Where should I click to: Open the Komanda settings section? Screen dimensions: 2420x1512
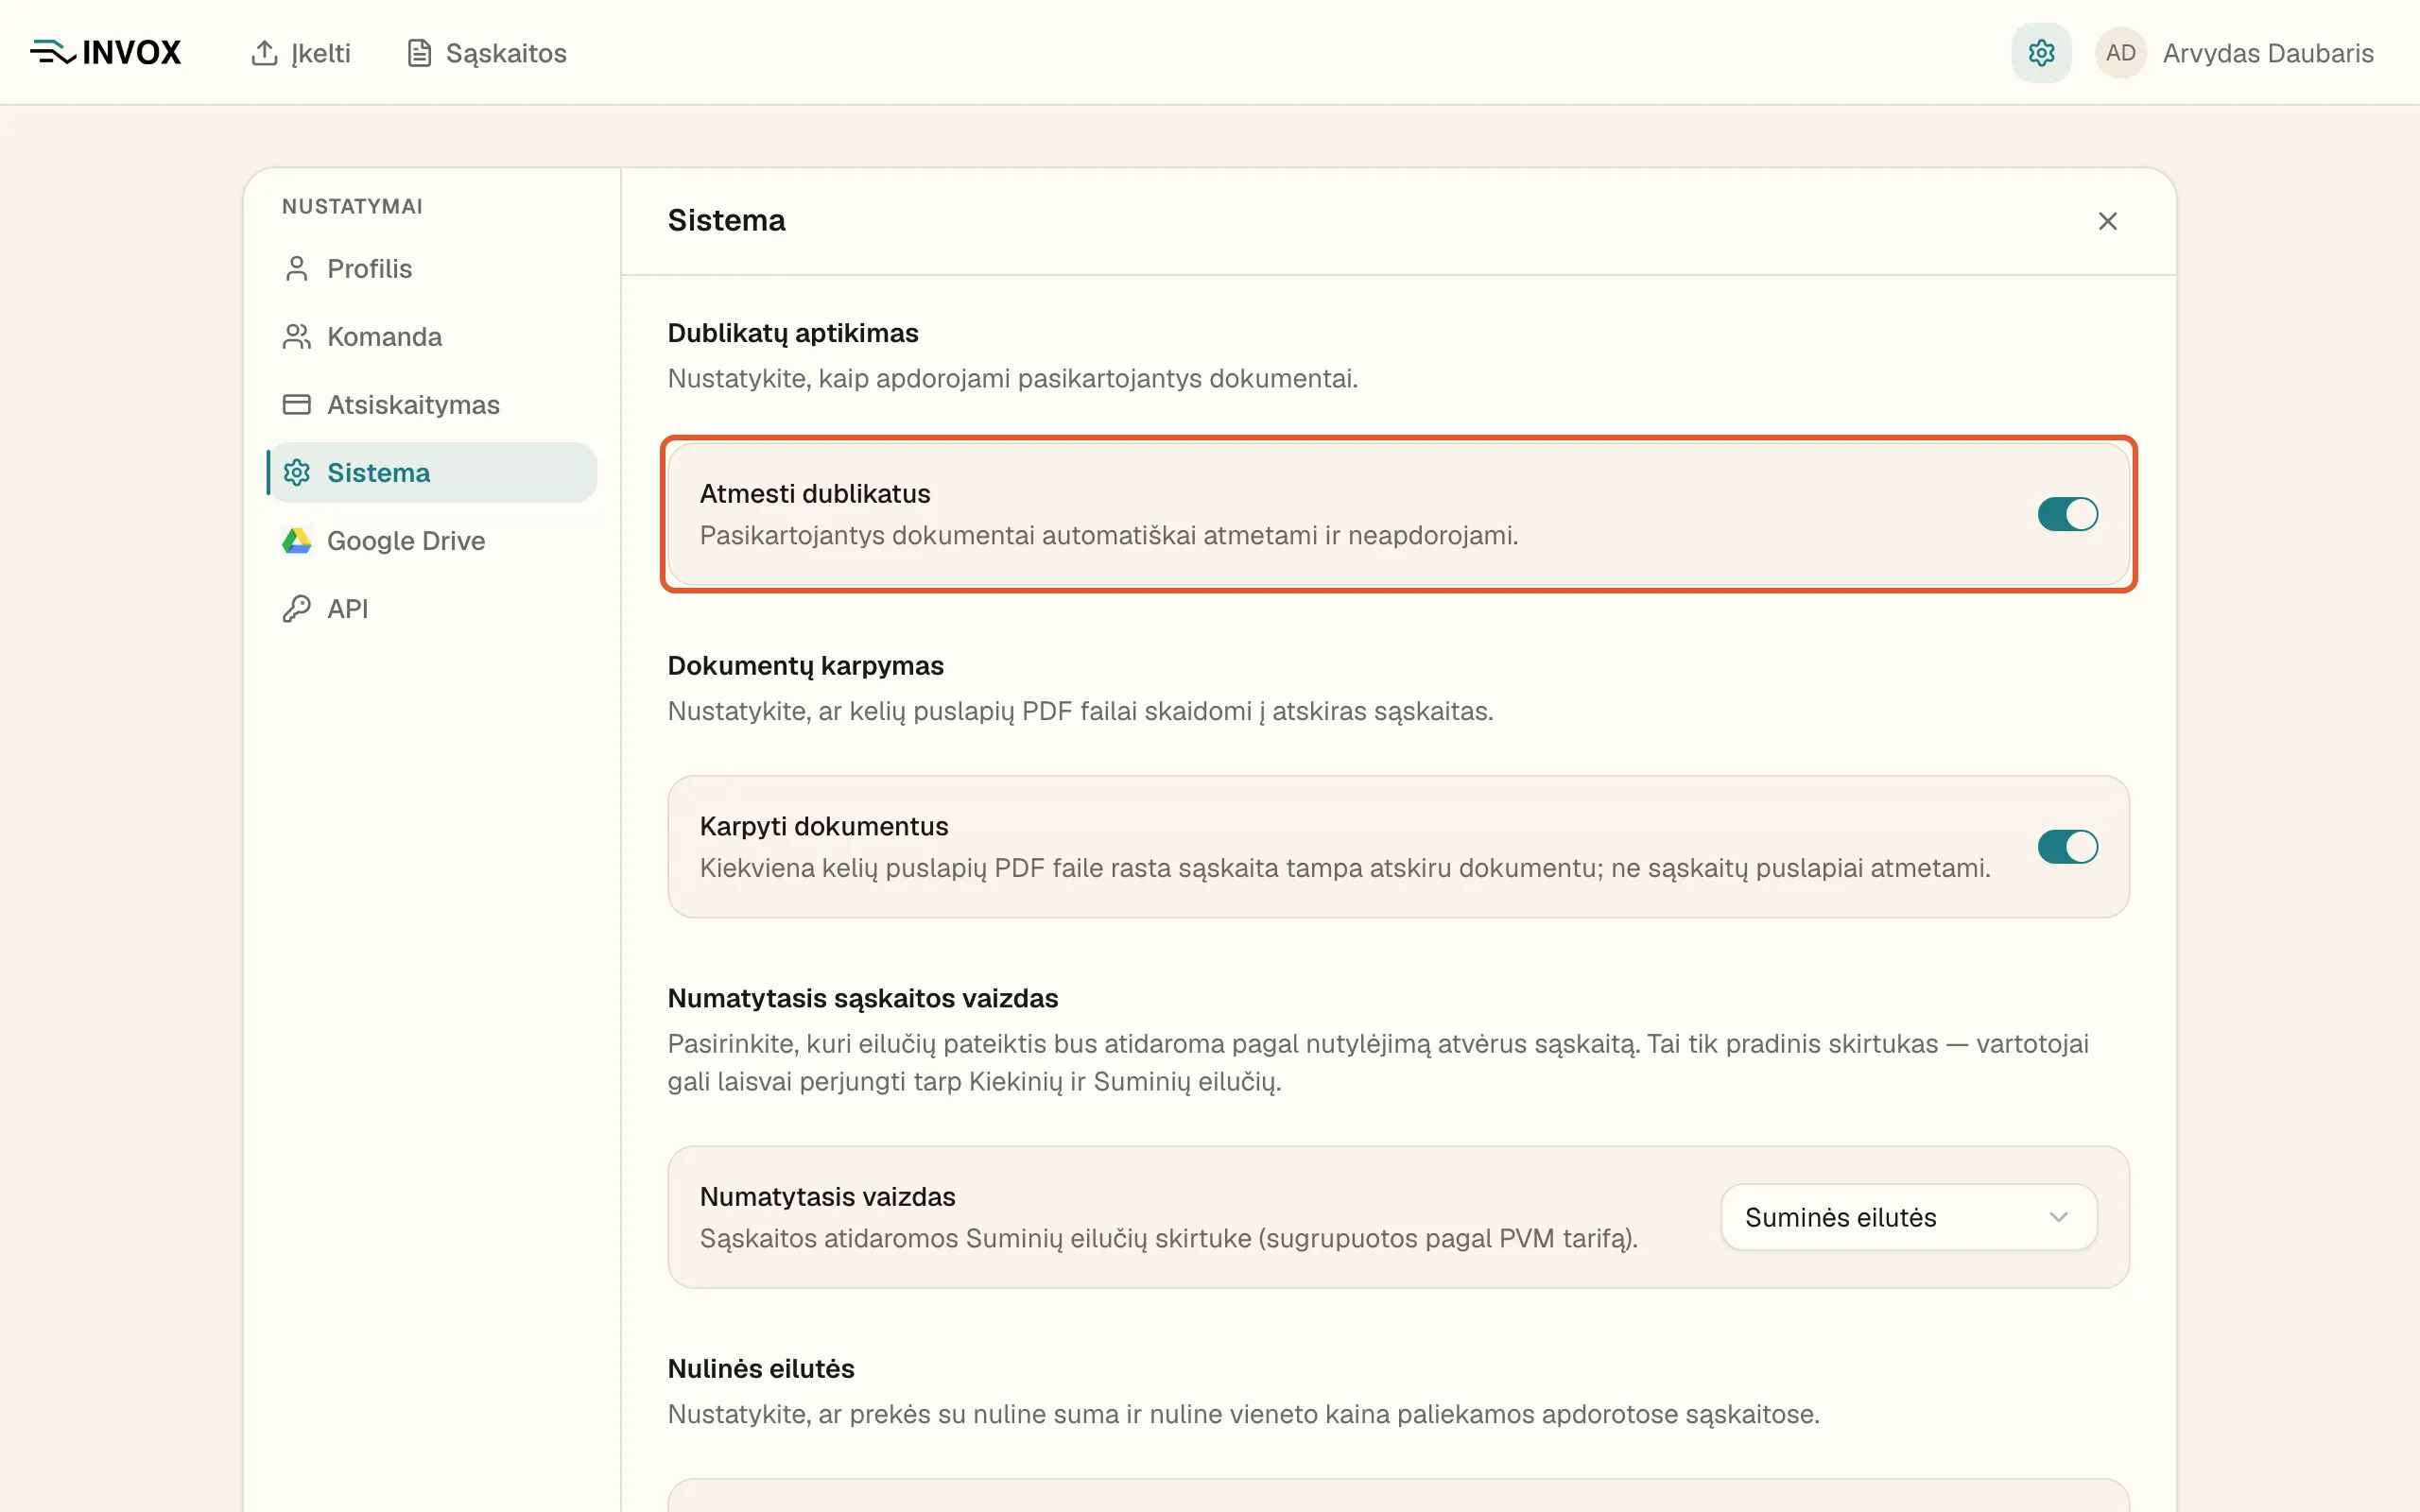(x=432, y=337)
